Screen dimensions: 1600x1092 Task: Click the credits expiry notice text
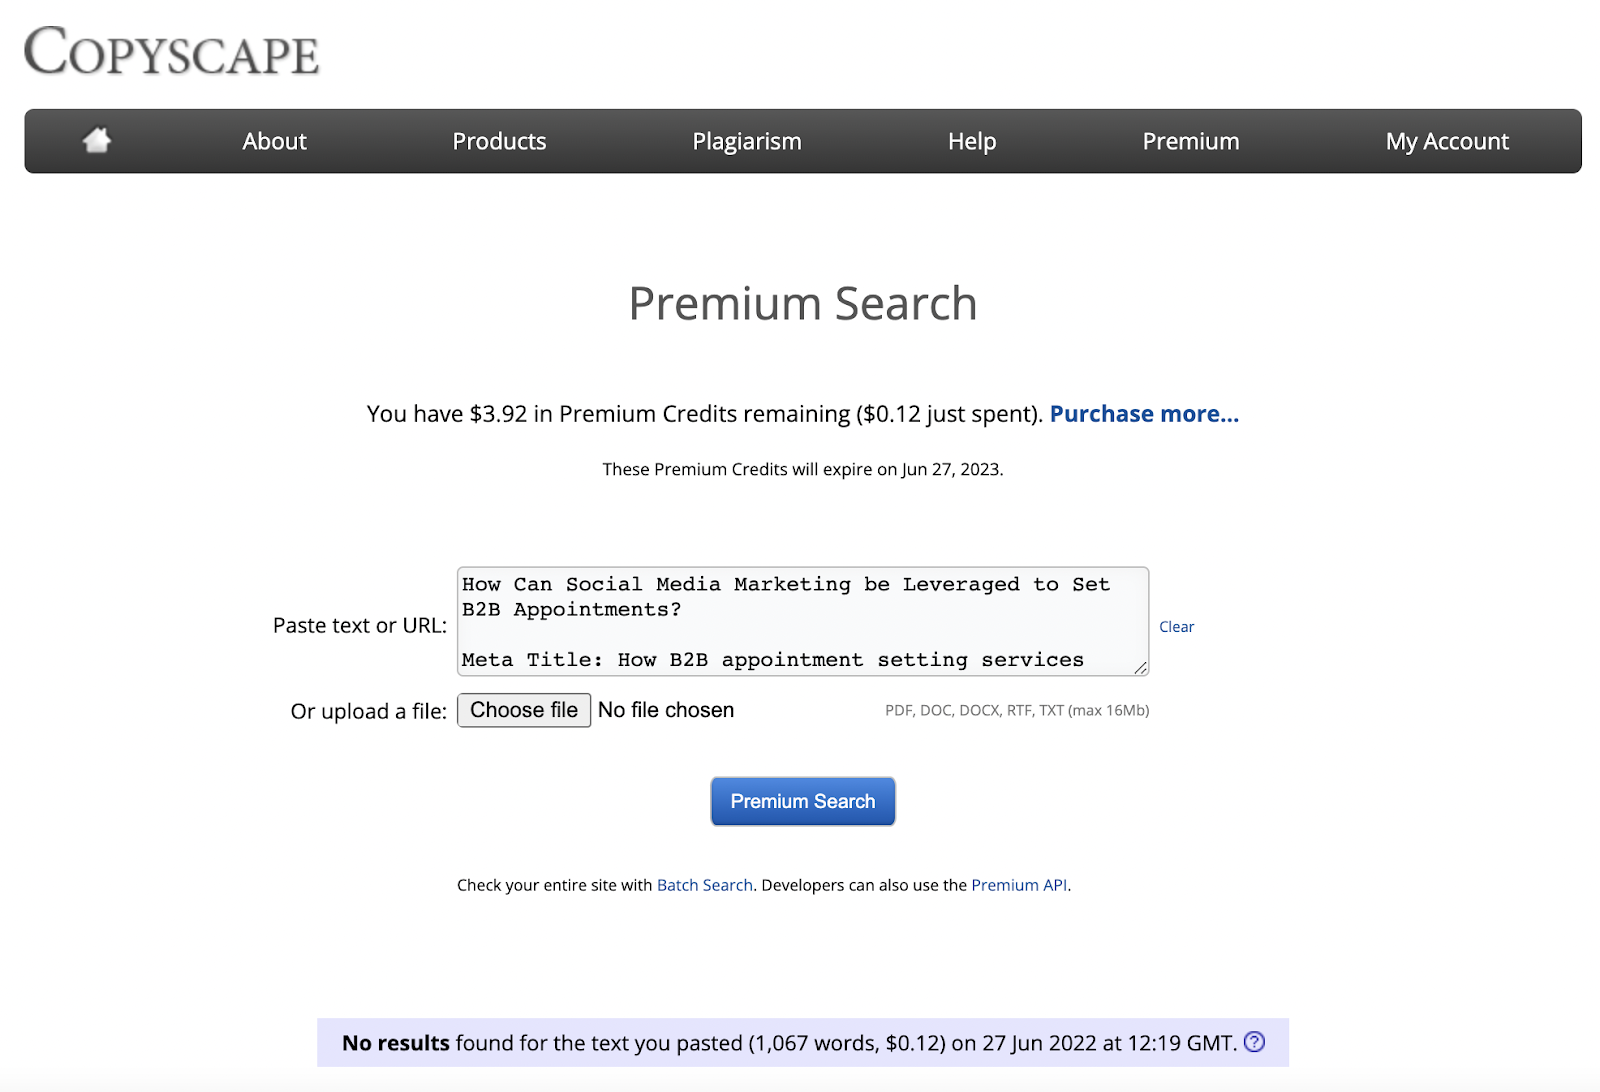(x=803, y=469)
